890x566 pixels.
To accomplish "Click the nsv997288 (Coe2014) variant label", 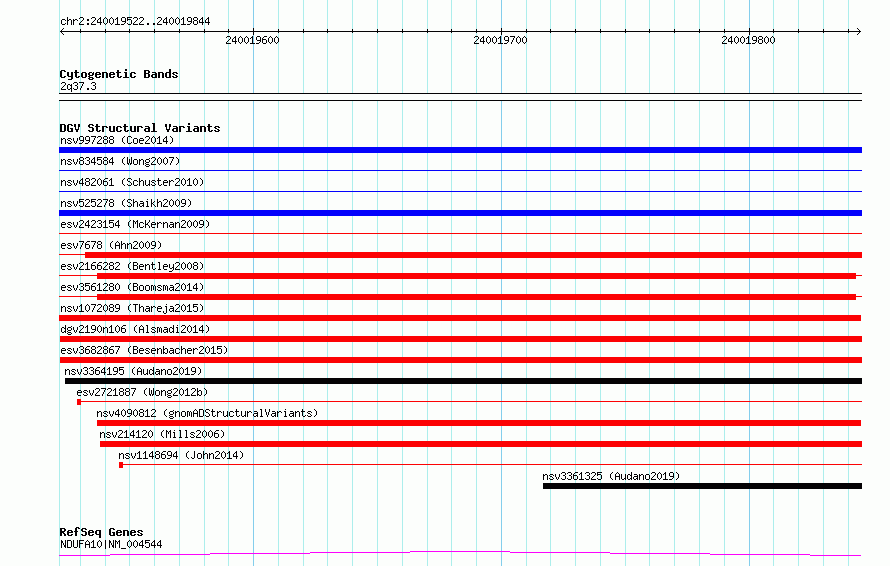I will tap(117, 140).
